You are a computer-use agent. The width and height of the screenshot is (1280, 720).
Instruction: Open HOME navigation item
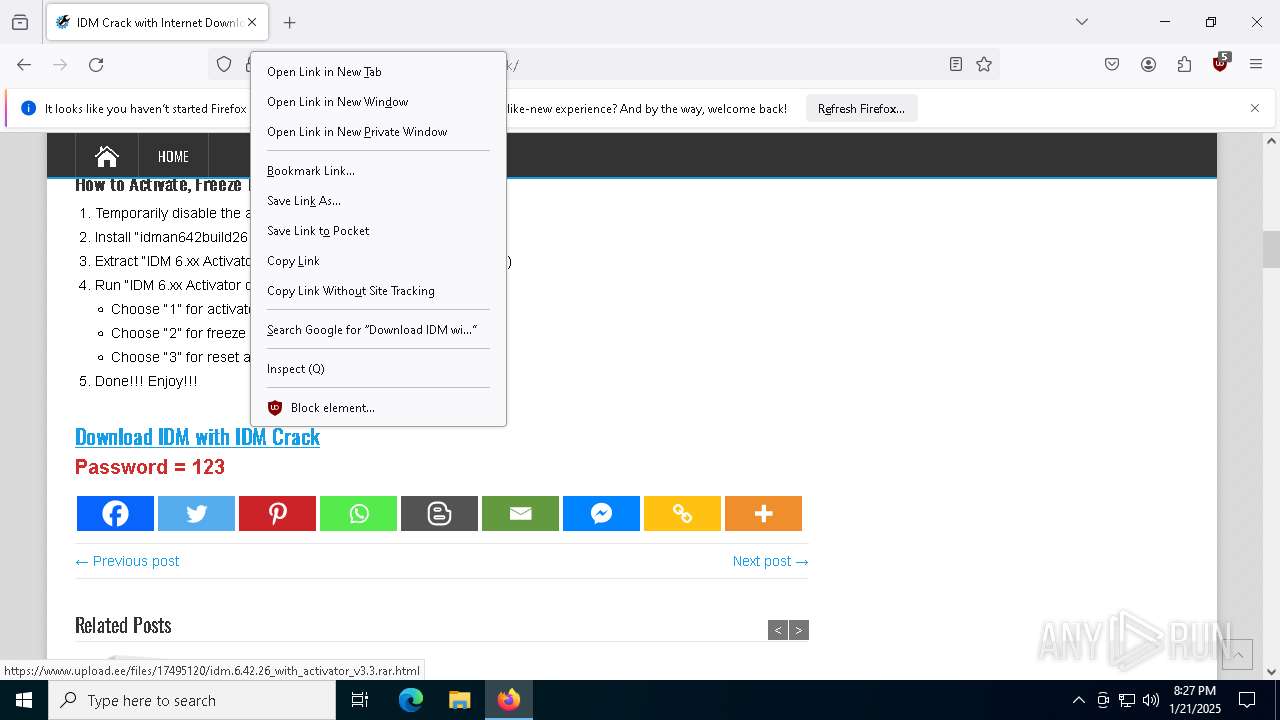[173, 156]
